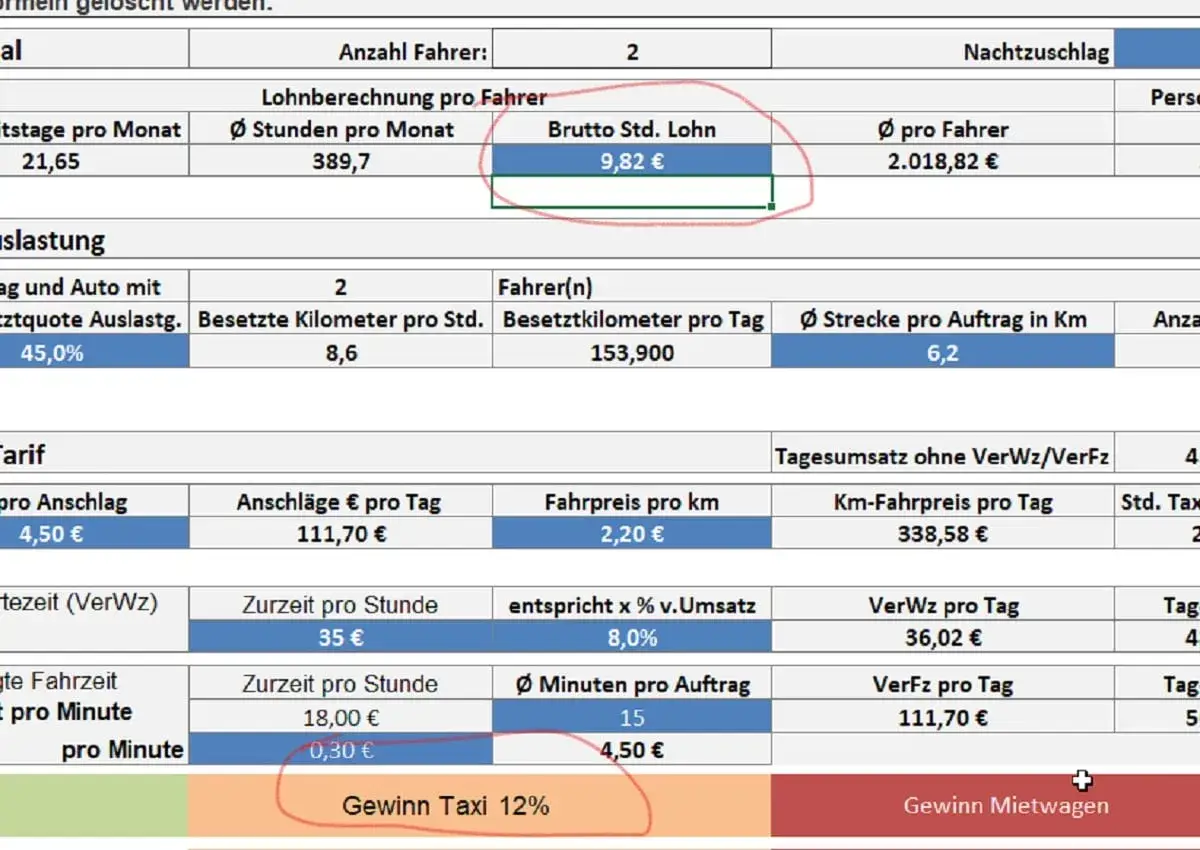Screen dimensions: 1200x850
Task: Click the 338,58 € Km-Fahrpreis pro Tag value
Action: (942, 533)
